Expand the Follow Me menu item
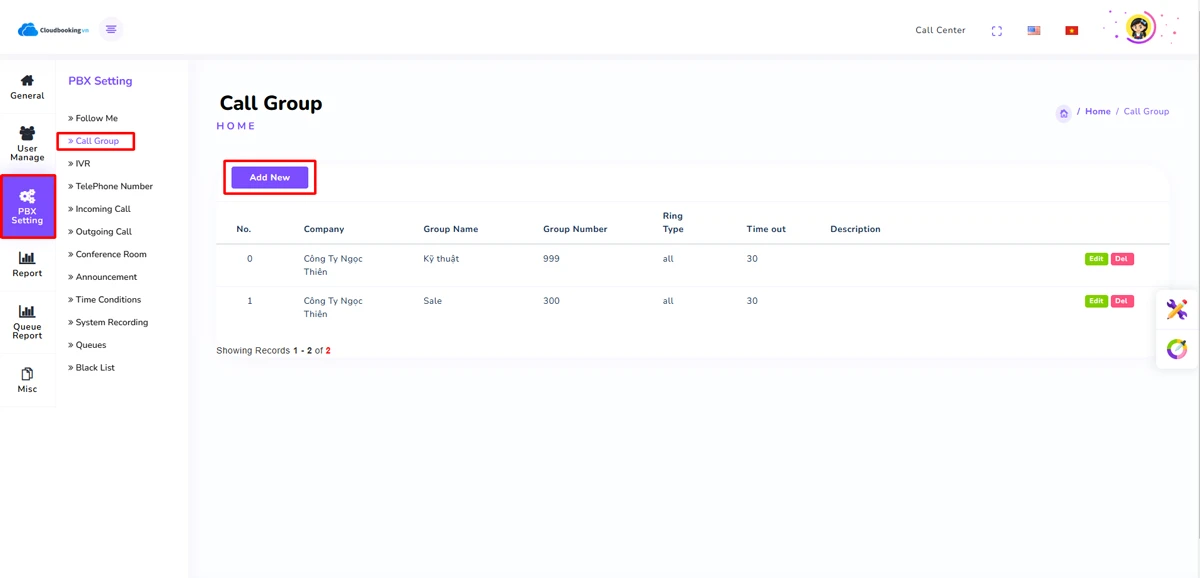This screenshot has height=578, width=1200. [96, 118]
